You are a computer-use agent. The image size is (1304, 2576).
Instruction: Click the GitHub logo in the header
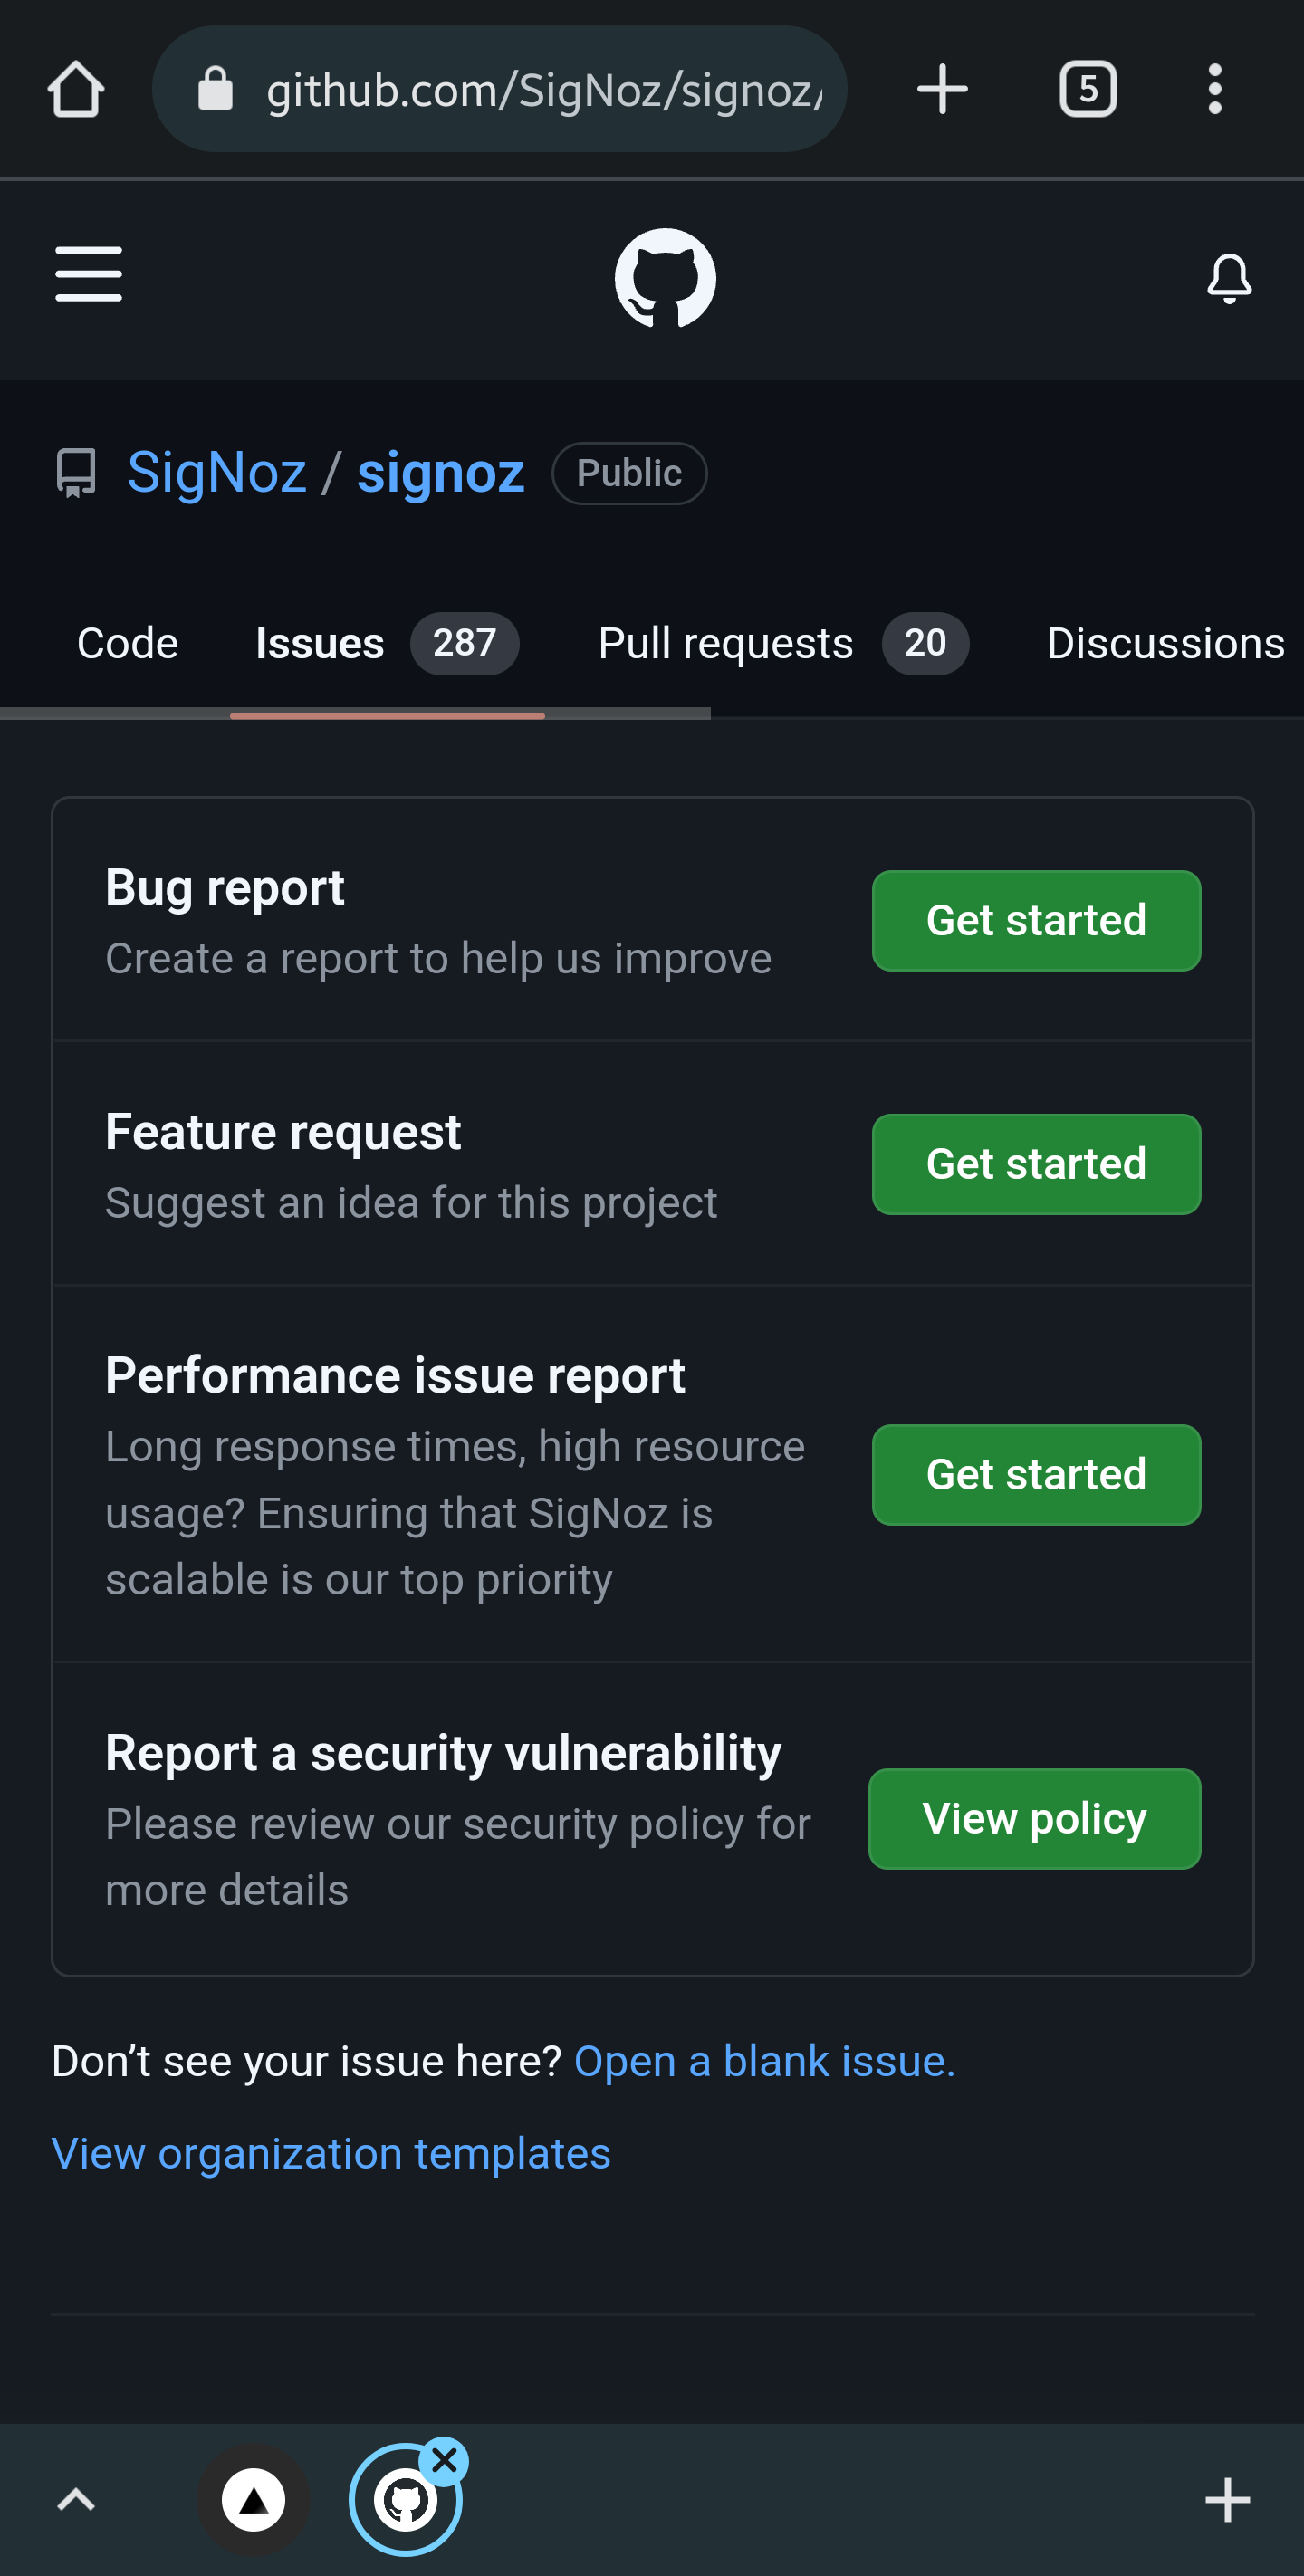pyautogui.click(x=665, y=277)
